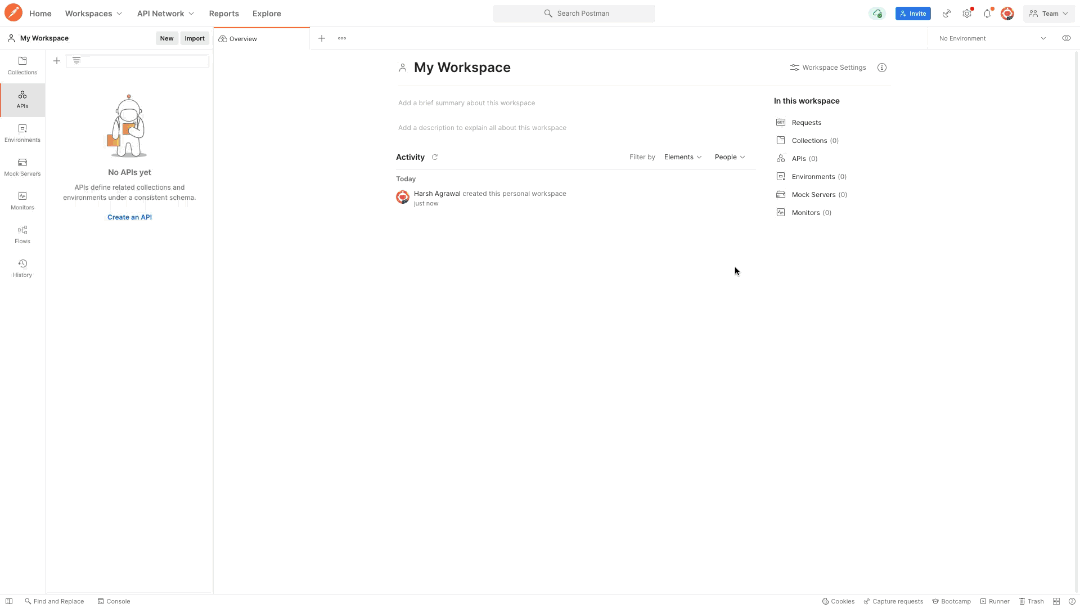This screenshot has width=1080, height=608.
Task: Open Find and Replace
Action: [54, 601]
